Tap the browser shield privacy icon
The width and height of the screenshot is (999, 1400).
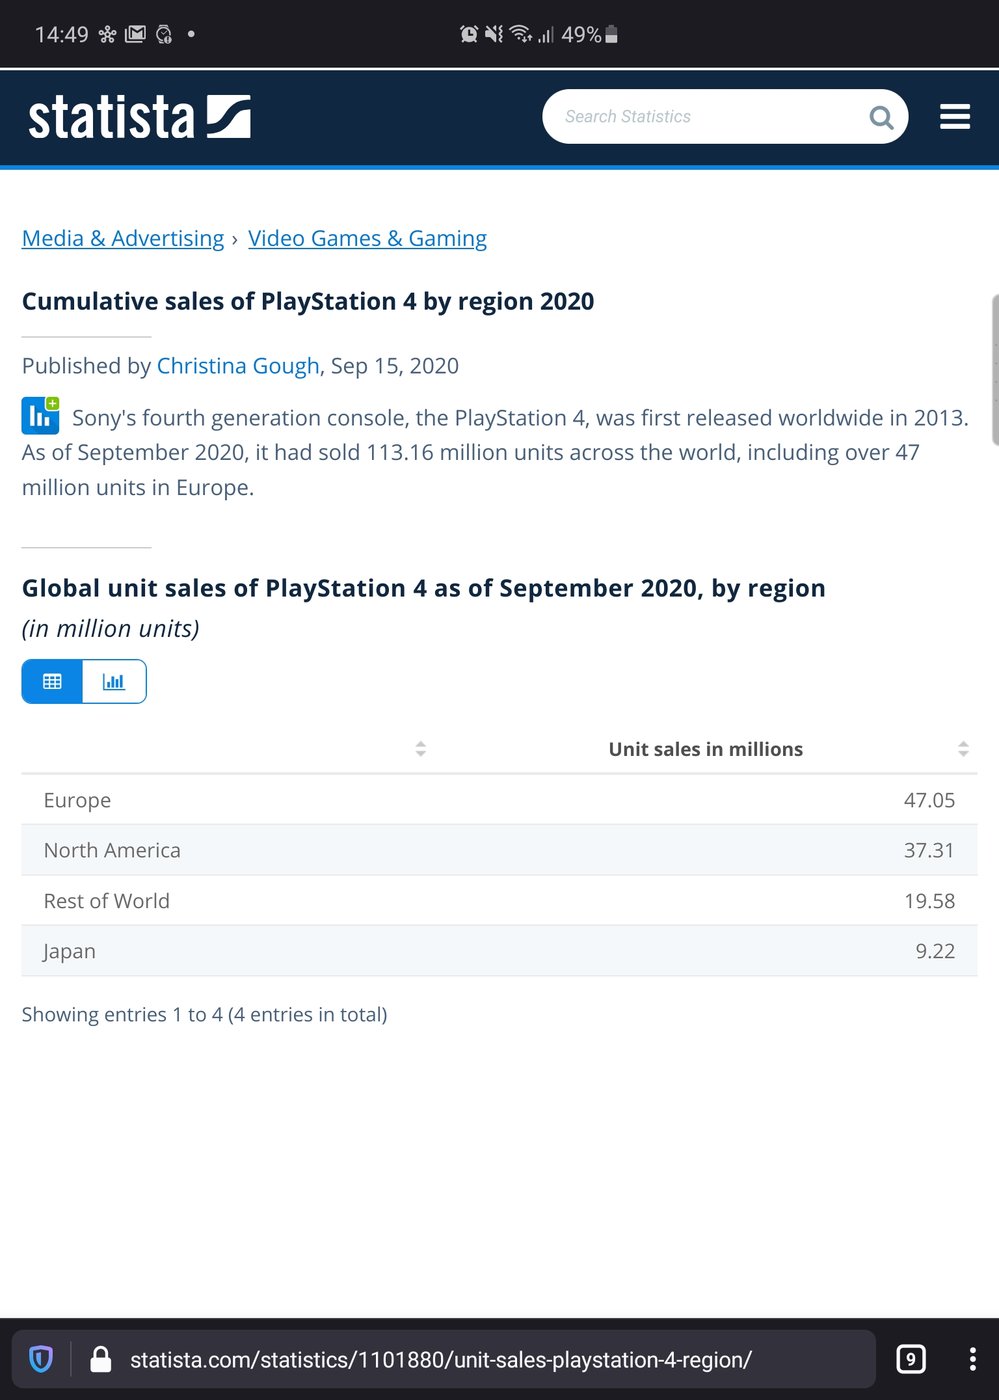click(41, 1359)
